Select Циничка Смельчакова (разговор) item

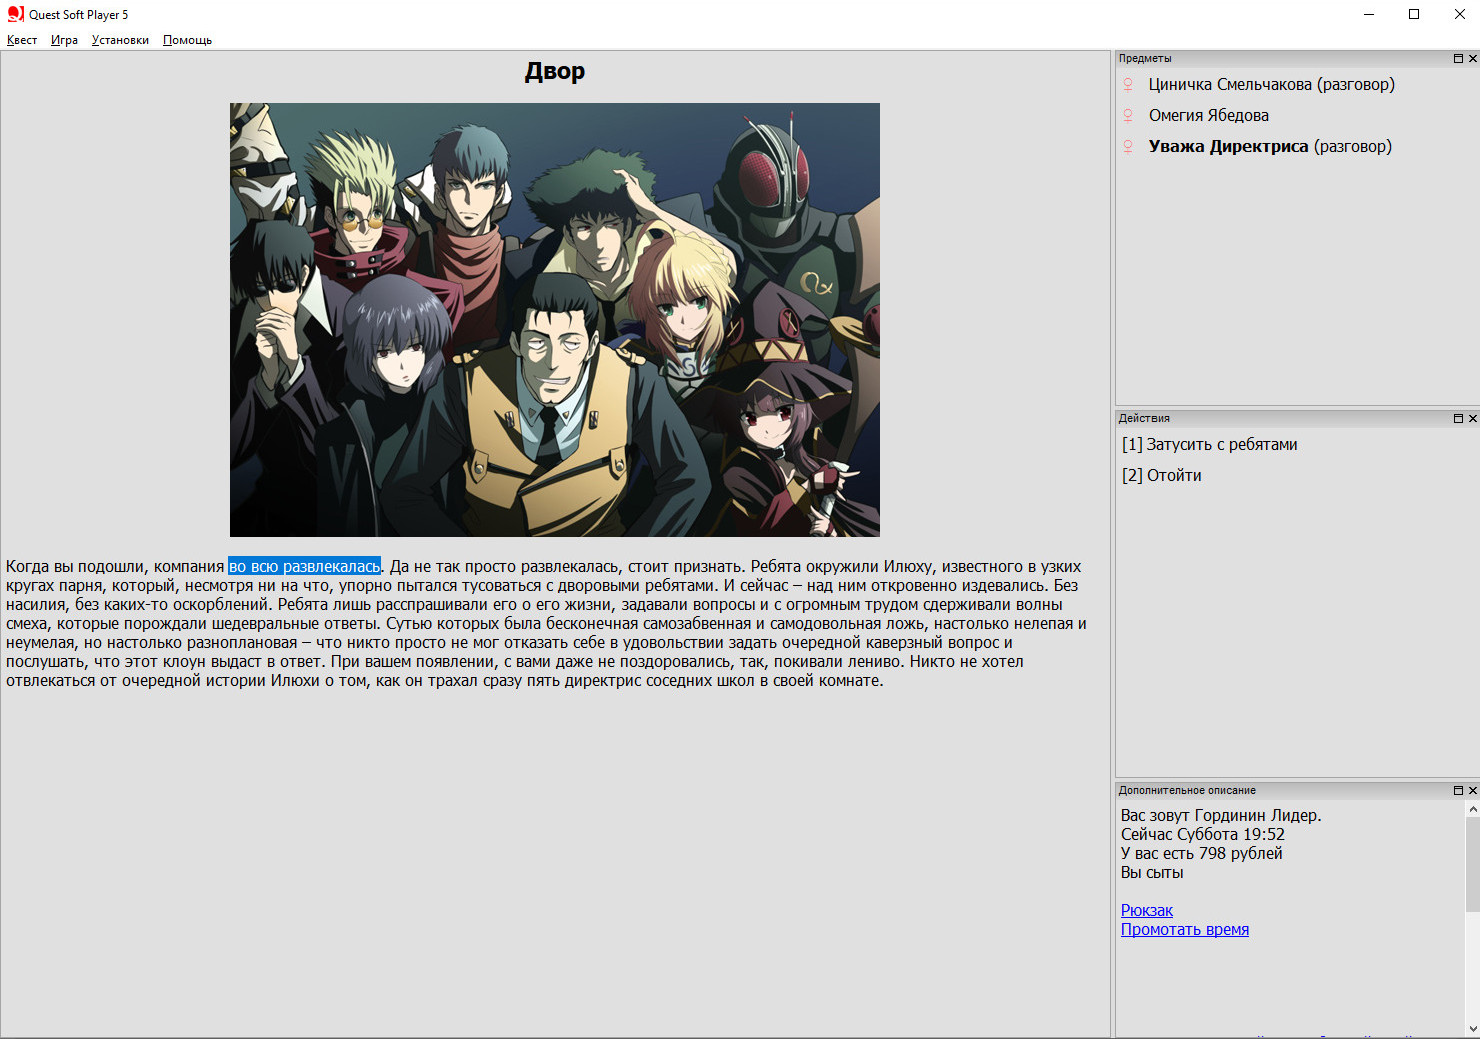click(x=1271, y=85)
